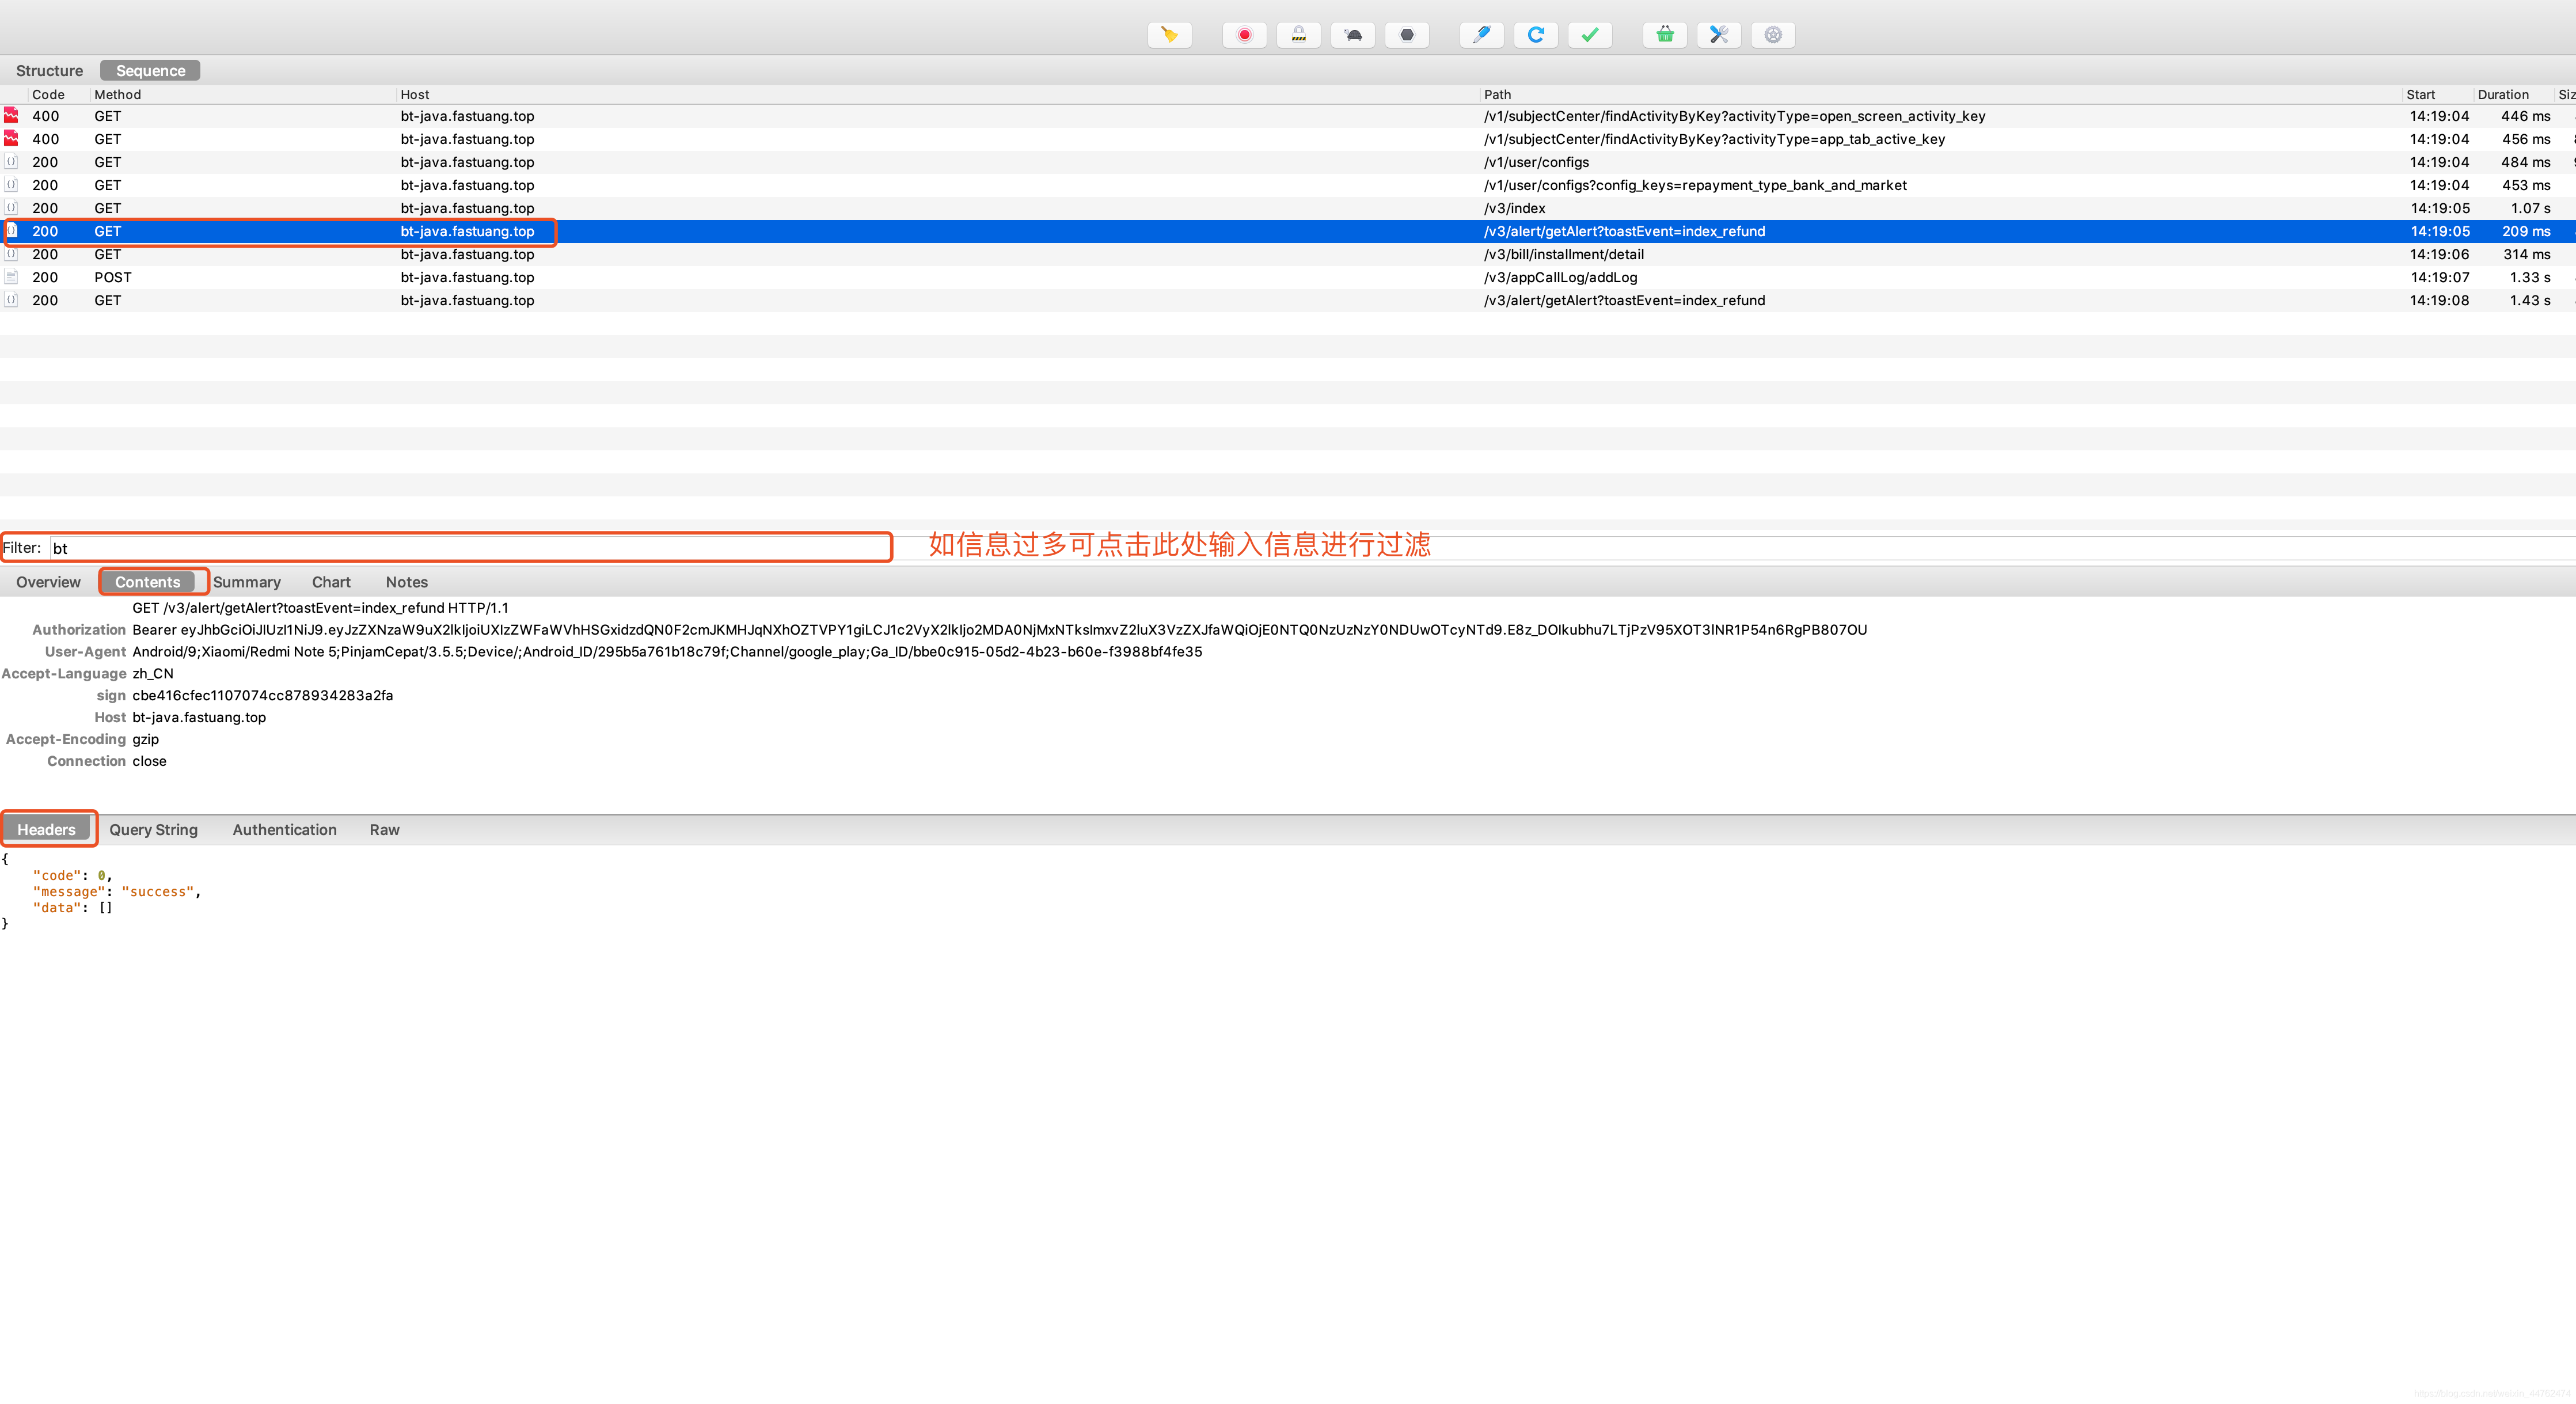This screenshot has width=2576, height=1404.
Task: Open Tools wrench and screwdriver icon
Action: tap(1718, 35)
